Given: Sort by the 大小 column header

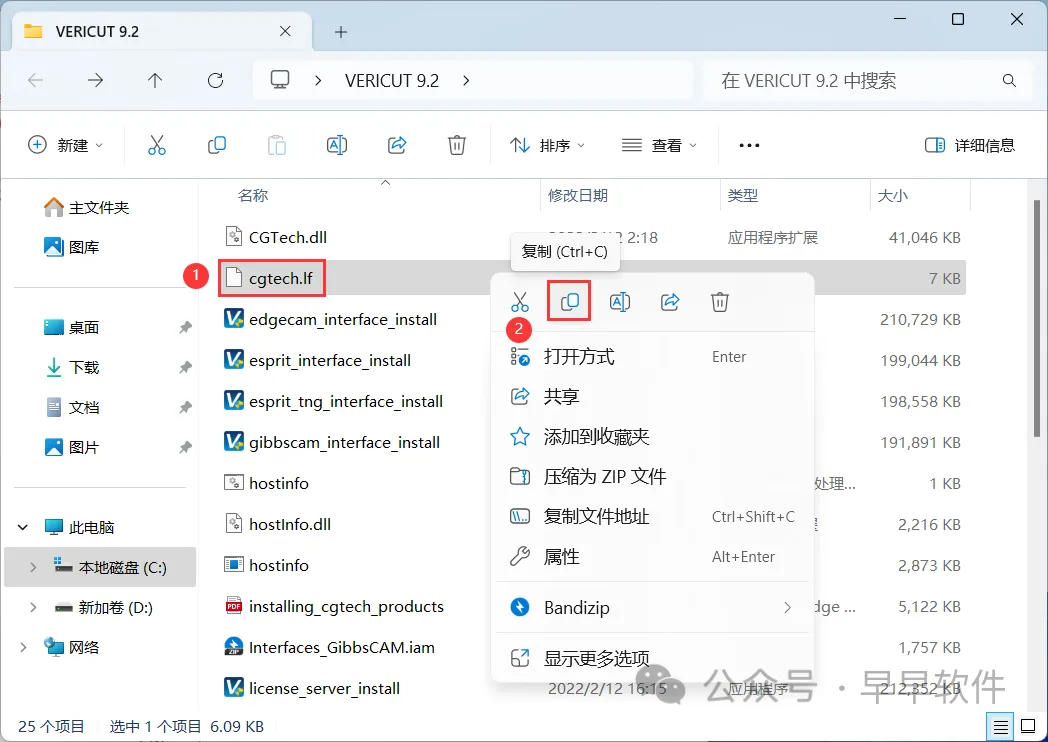Looking at the screenshot, I should (x=892, y=196).
